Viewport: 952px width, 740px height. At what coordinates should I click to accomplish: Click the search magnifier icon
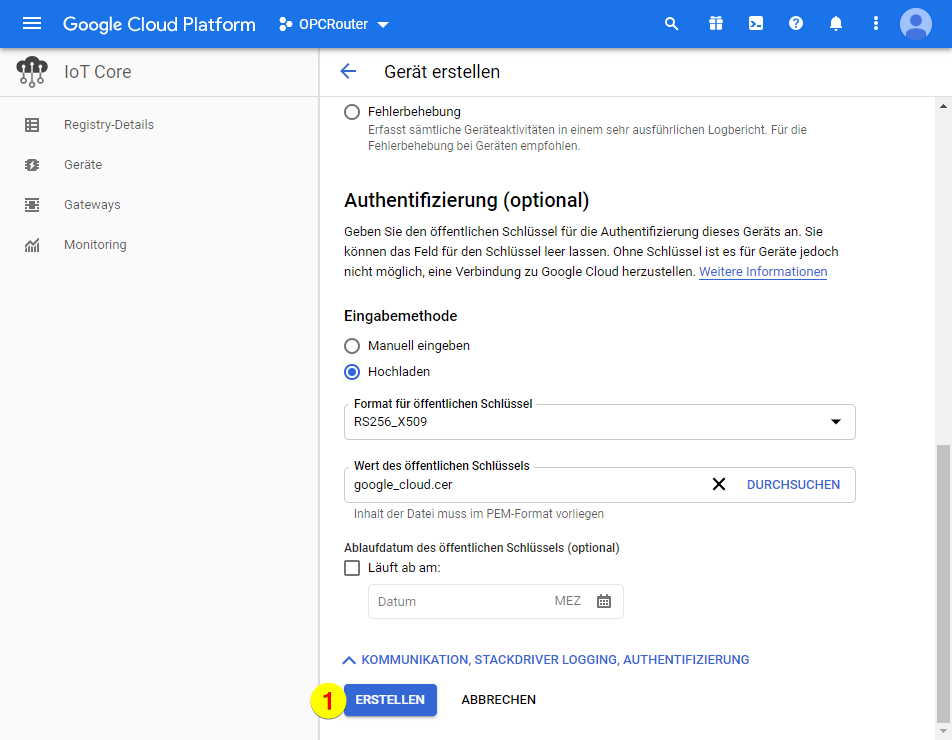(672, 24)
